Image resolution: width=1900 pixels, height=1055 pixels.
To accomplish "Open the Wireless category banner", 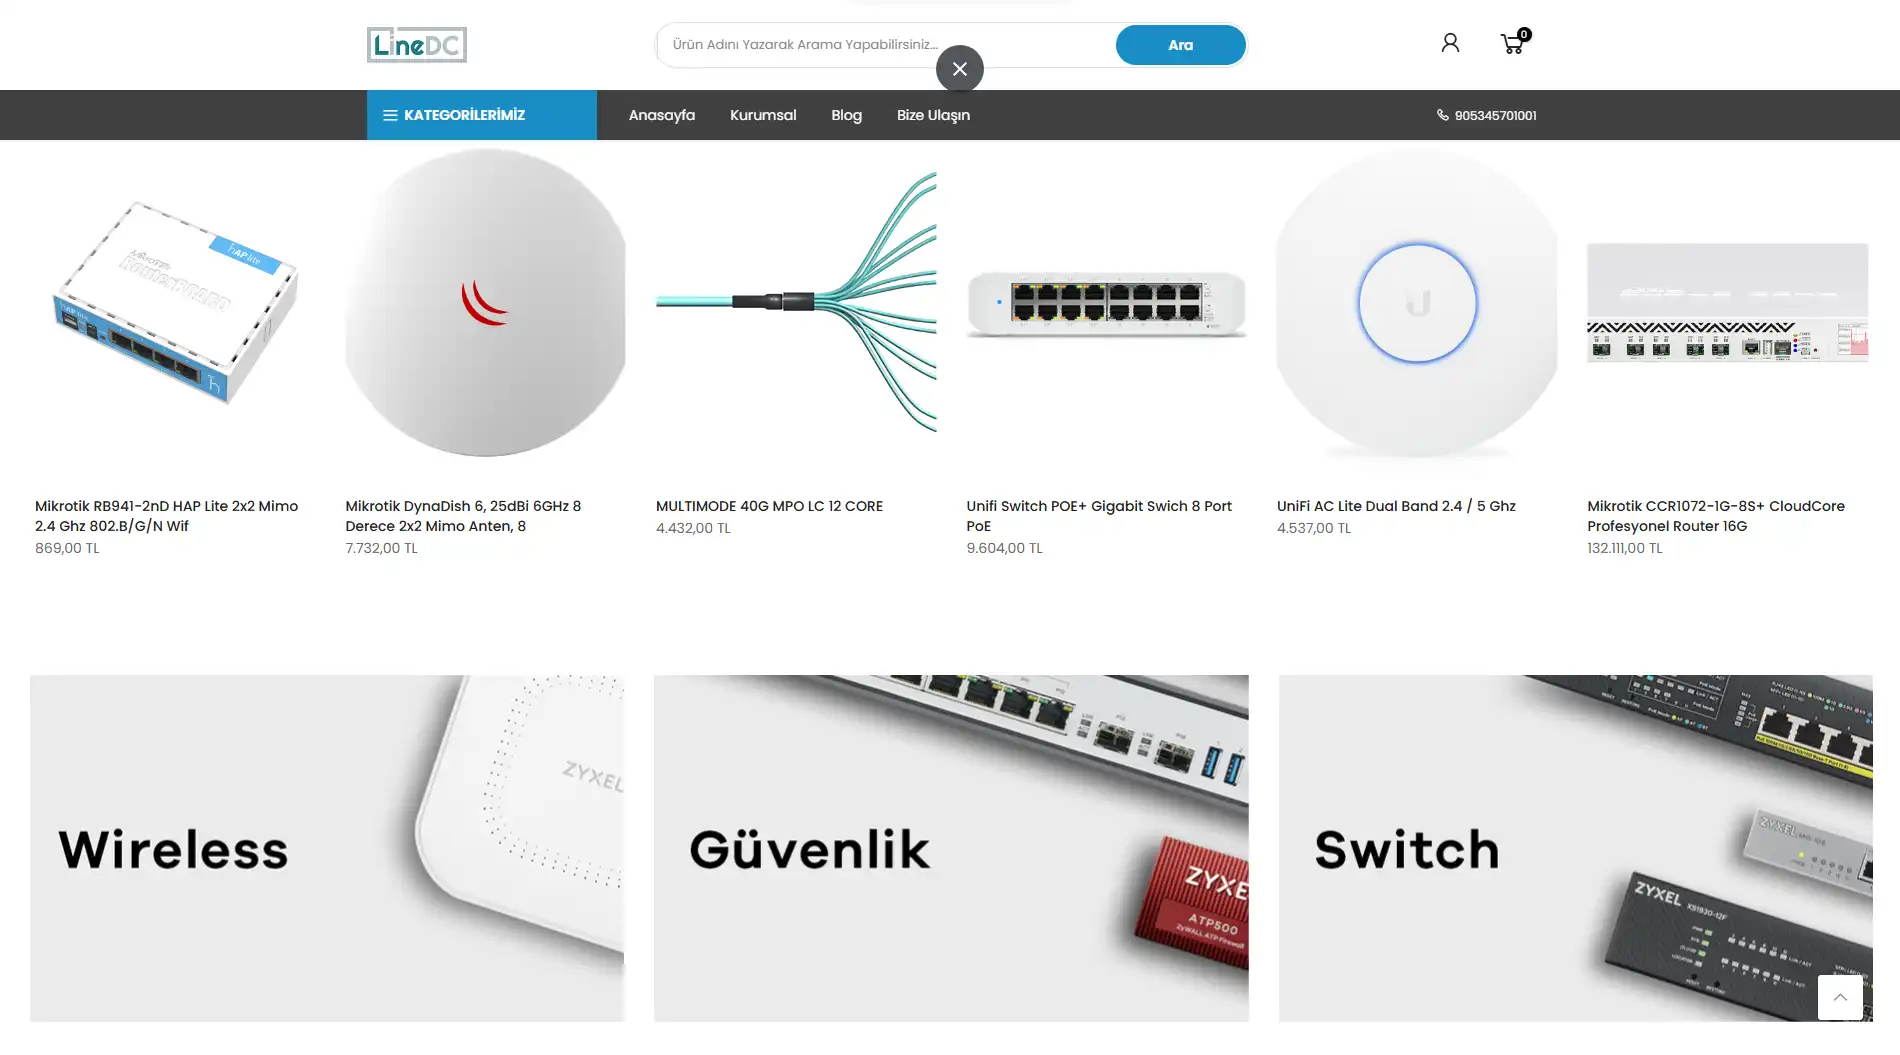I will (327, 848).
